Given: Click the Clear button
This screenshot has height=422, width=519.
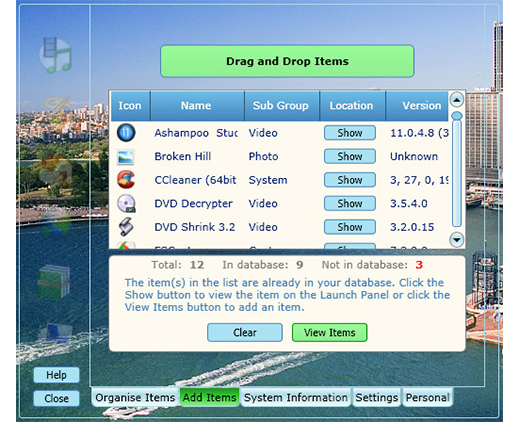Looking at the screenshot, I should [245, 332].
